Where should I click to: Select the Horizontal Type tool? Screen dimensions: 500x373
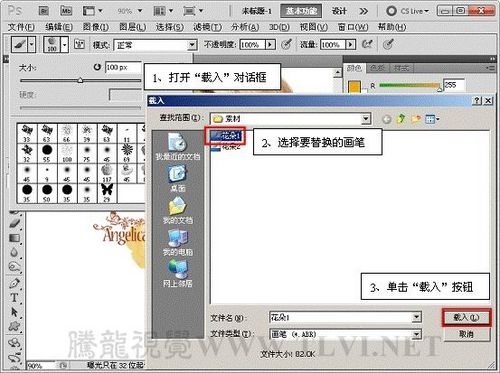14,297
